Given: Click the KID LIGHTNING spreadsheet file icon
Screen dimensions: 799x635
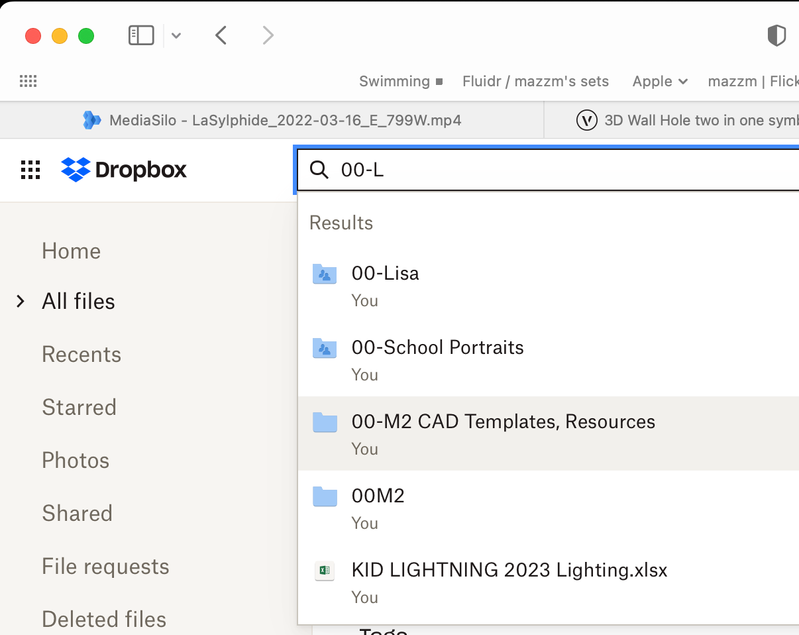Looking at the screenshot, I should coord(324,571).
